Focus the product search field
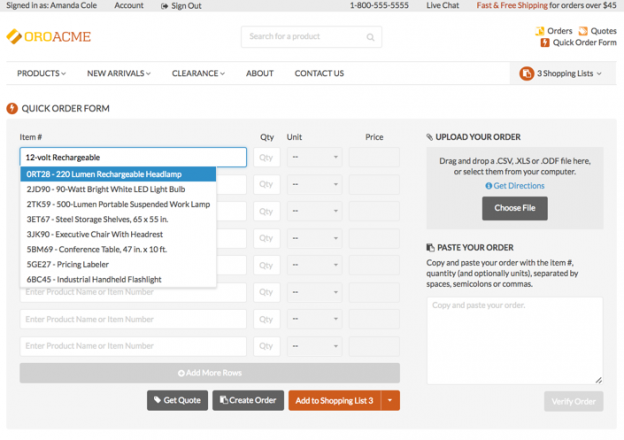This screenshot has width=624, height=440. [311, 37]
